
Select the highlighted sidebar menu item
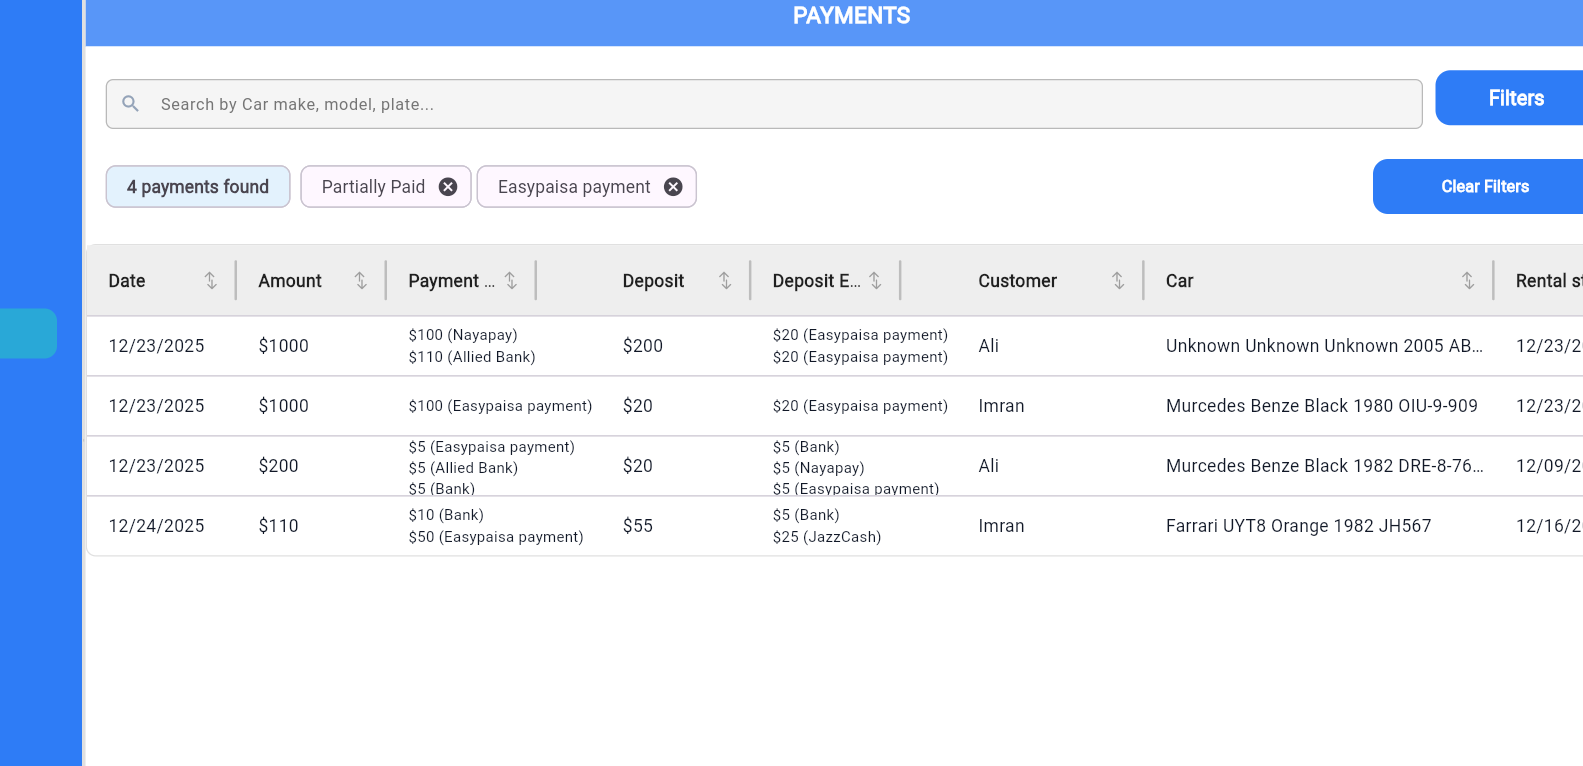pyautogui.click(x=28, y=333)
